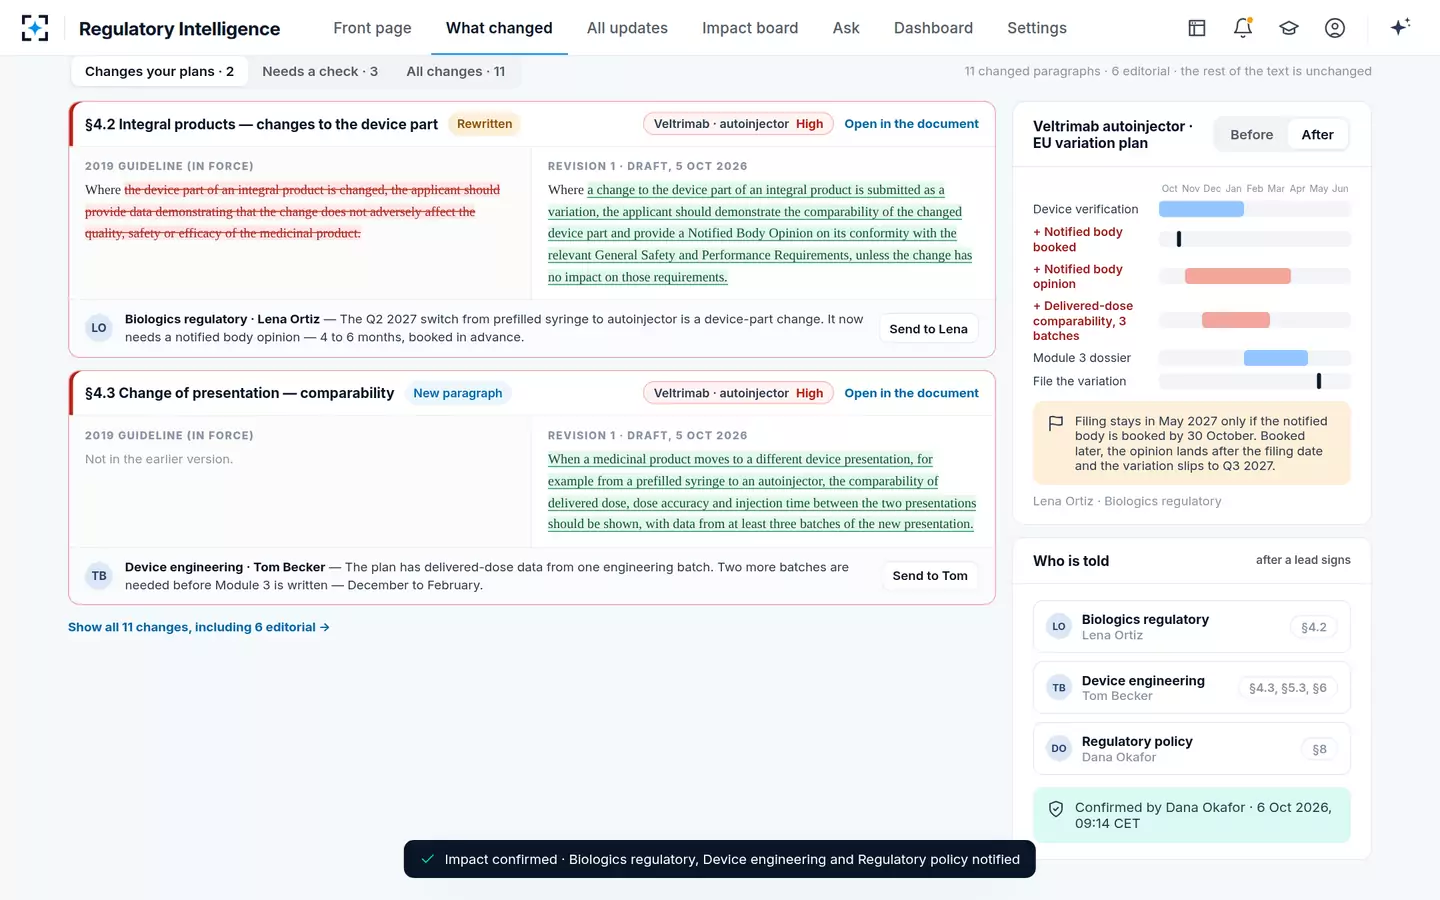Open the layout panel icon in header
1440x900 pixels.
pyautogui.click(x=1197, y=28)
